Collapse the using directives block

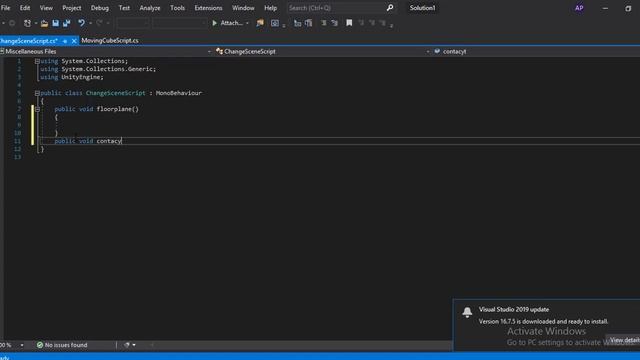pos(37,61)
